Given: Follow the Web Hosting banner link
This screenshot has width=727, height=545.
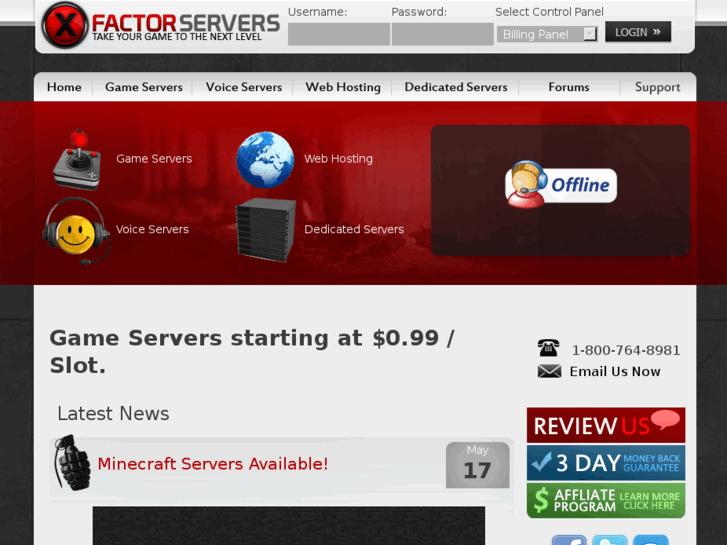Looking at the screenshot, I should (x=338, y=159).
